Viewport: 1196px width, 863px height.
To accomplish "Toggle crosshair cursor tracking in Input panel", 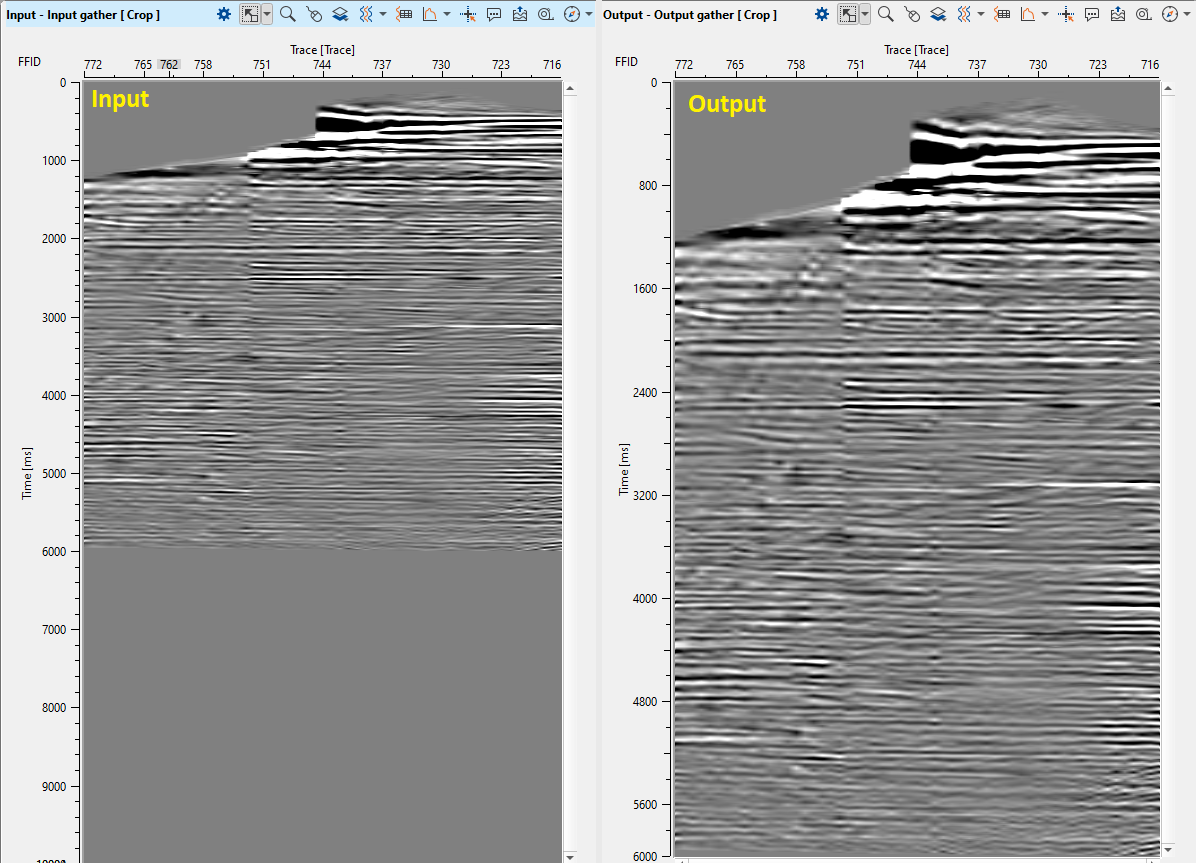I will (x=468, y=14).
